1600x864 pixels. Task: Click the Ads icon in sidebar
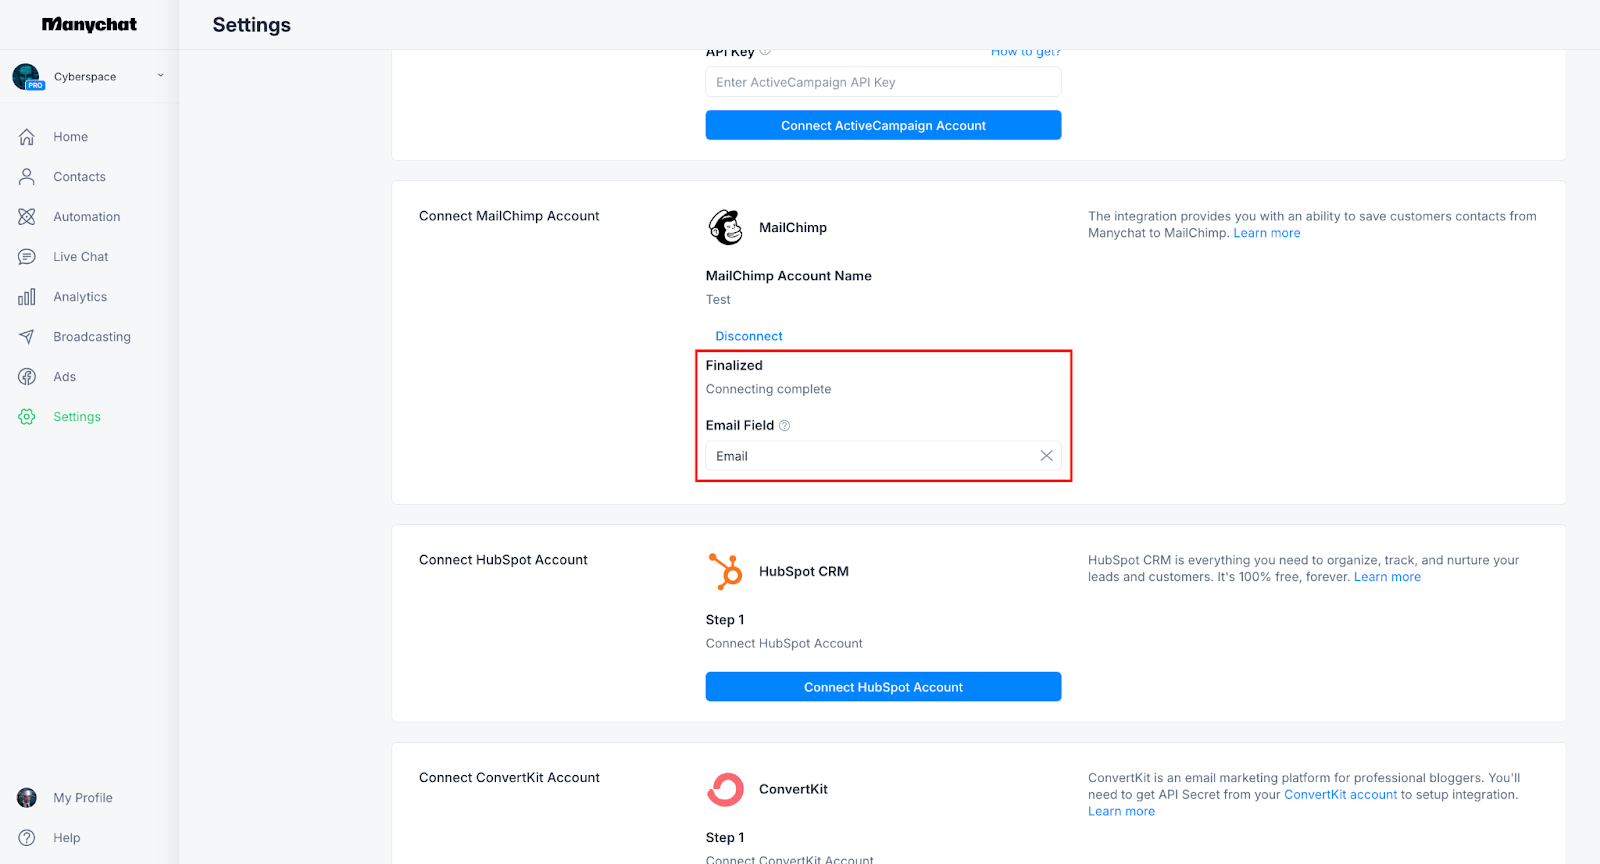pyautogui.click(x=27, y=377)
